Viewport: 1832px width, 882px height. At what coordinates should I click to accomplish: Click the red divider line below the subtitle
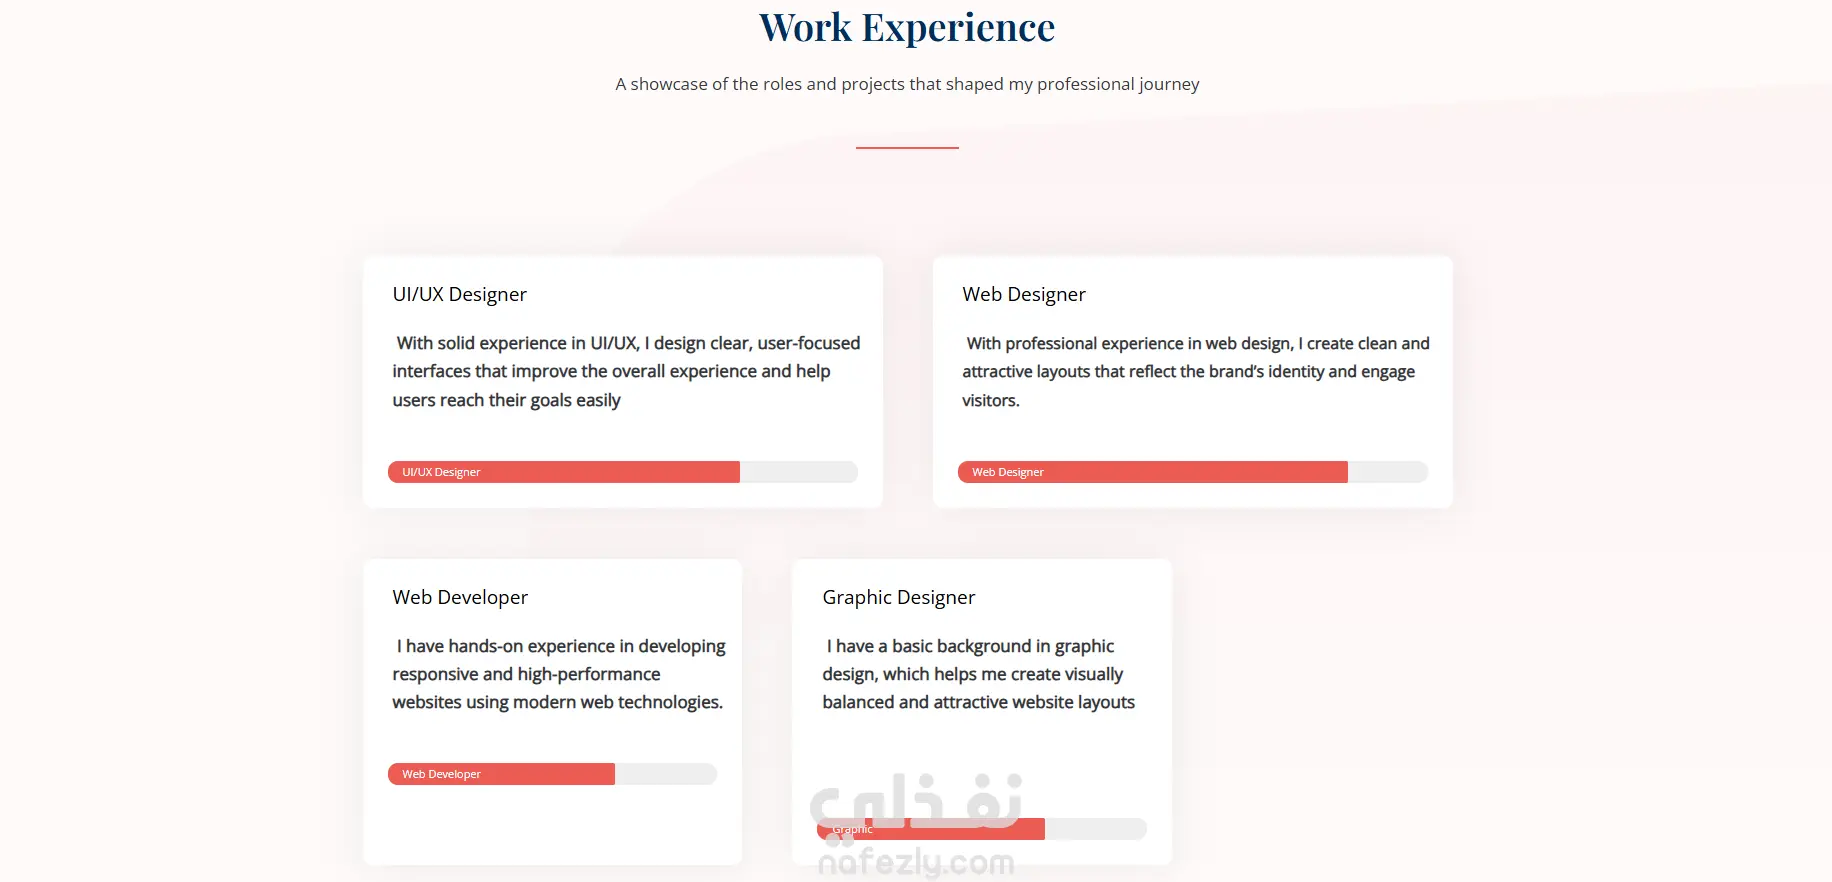[907, 148]
